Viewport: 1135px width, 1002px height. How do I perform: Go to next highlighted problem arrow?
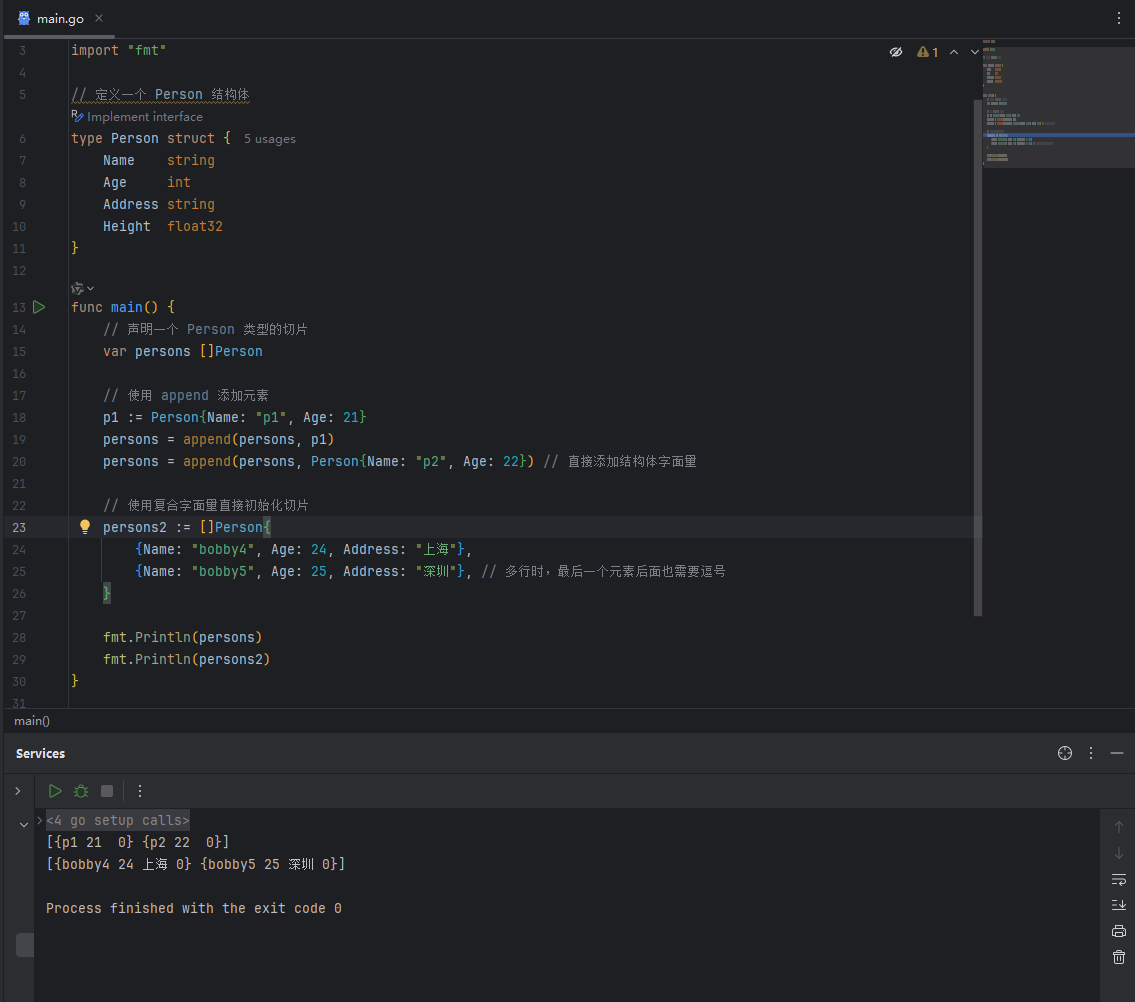pyautogui.click(x=974, y=52)
